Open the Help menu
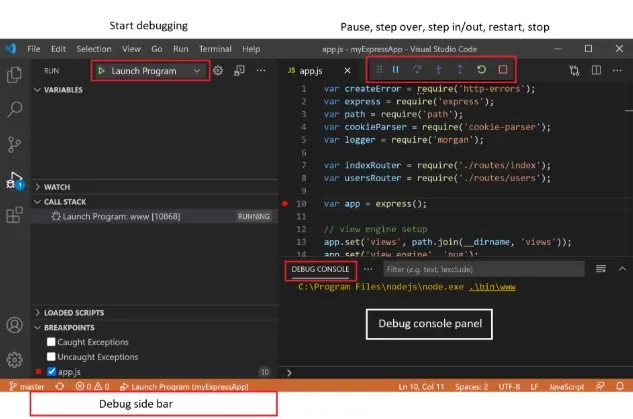This screenshot has width=633, height=419. pyautogui.click(x=251, y=49)
